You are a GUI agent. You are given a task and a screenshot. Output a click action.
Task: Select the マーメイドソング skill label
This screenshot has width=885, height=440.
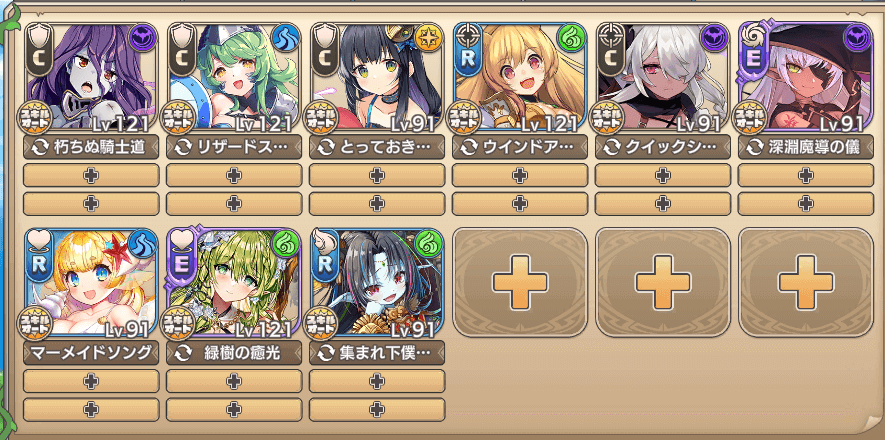click(x=91, y=353)
